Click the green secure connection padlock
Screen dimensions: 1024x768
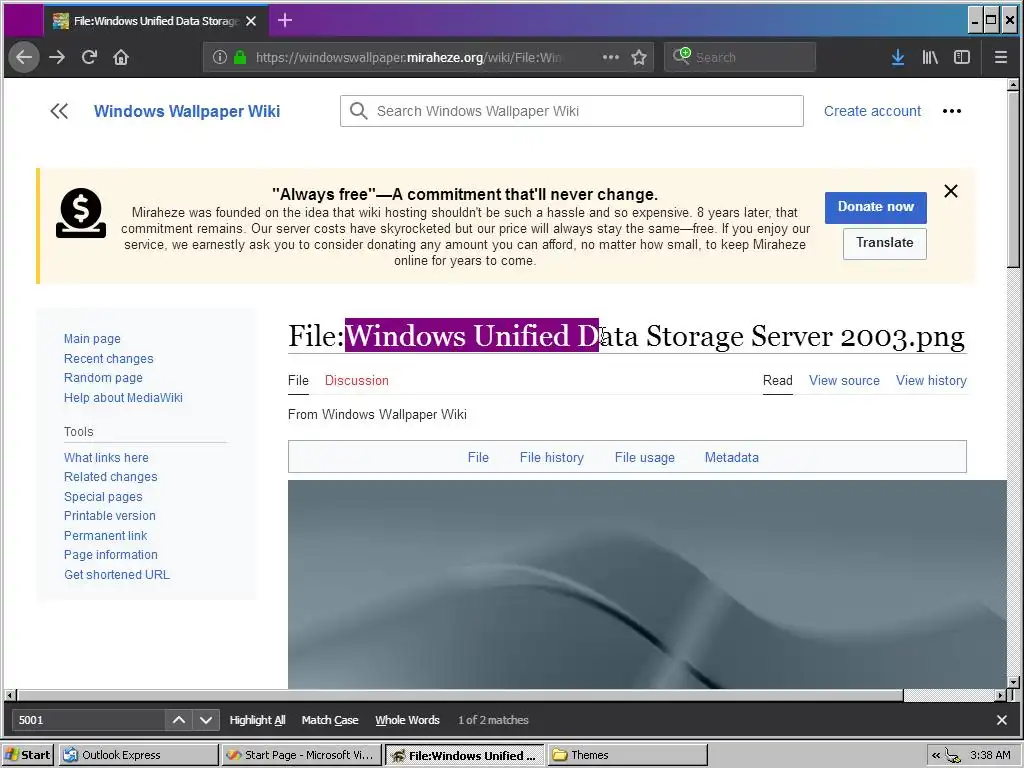coord(240,57)
